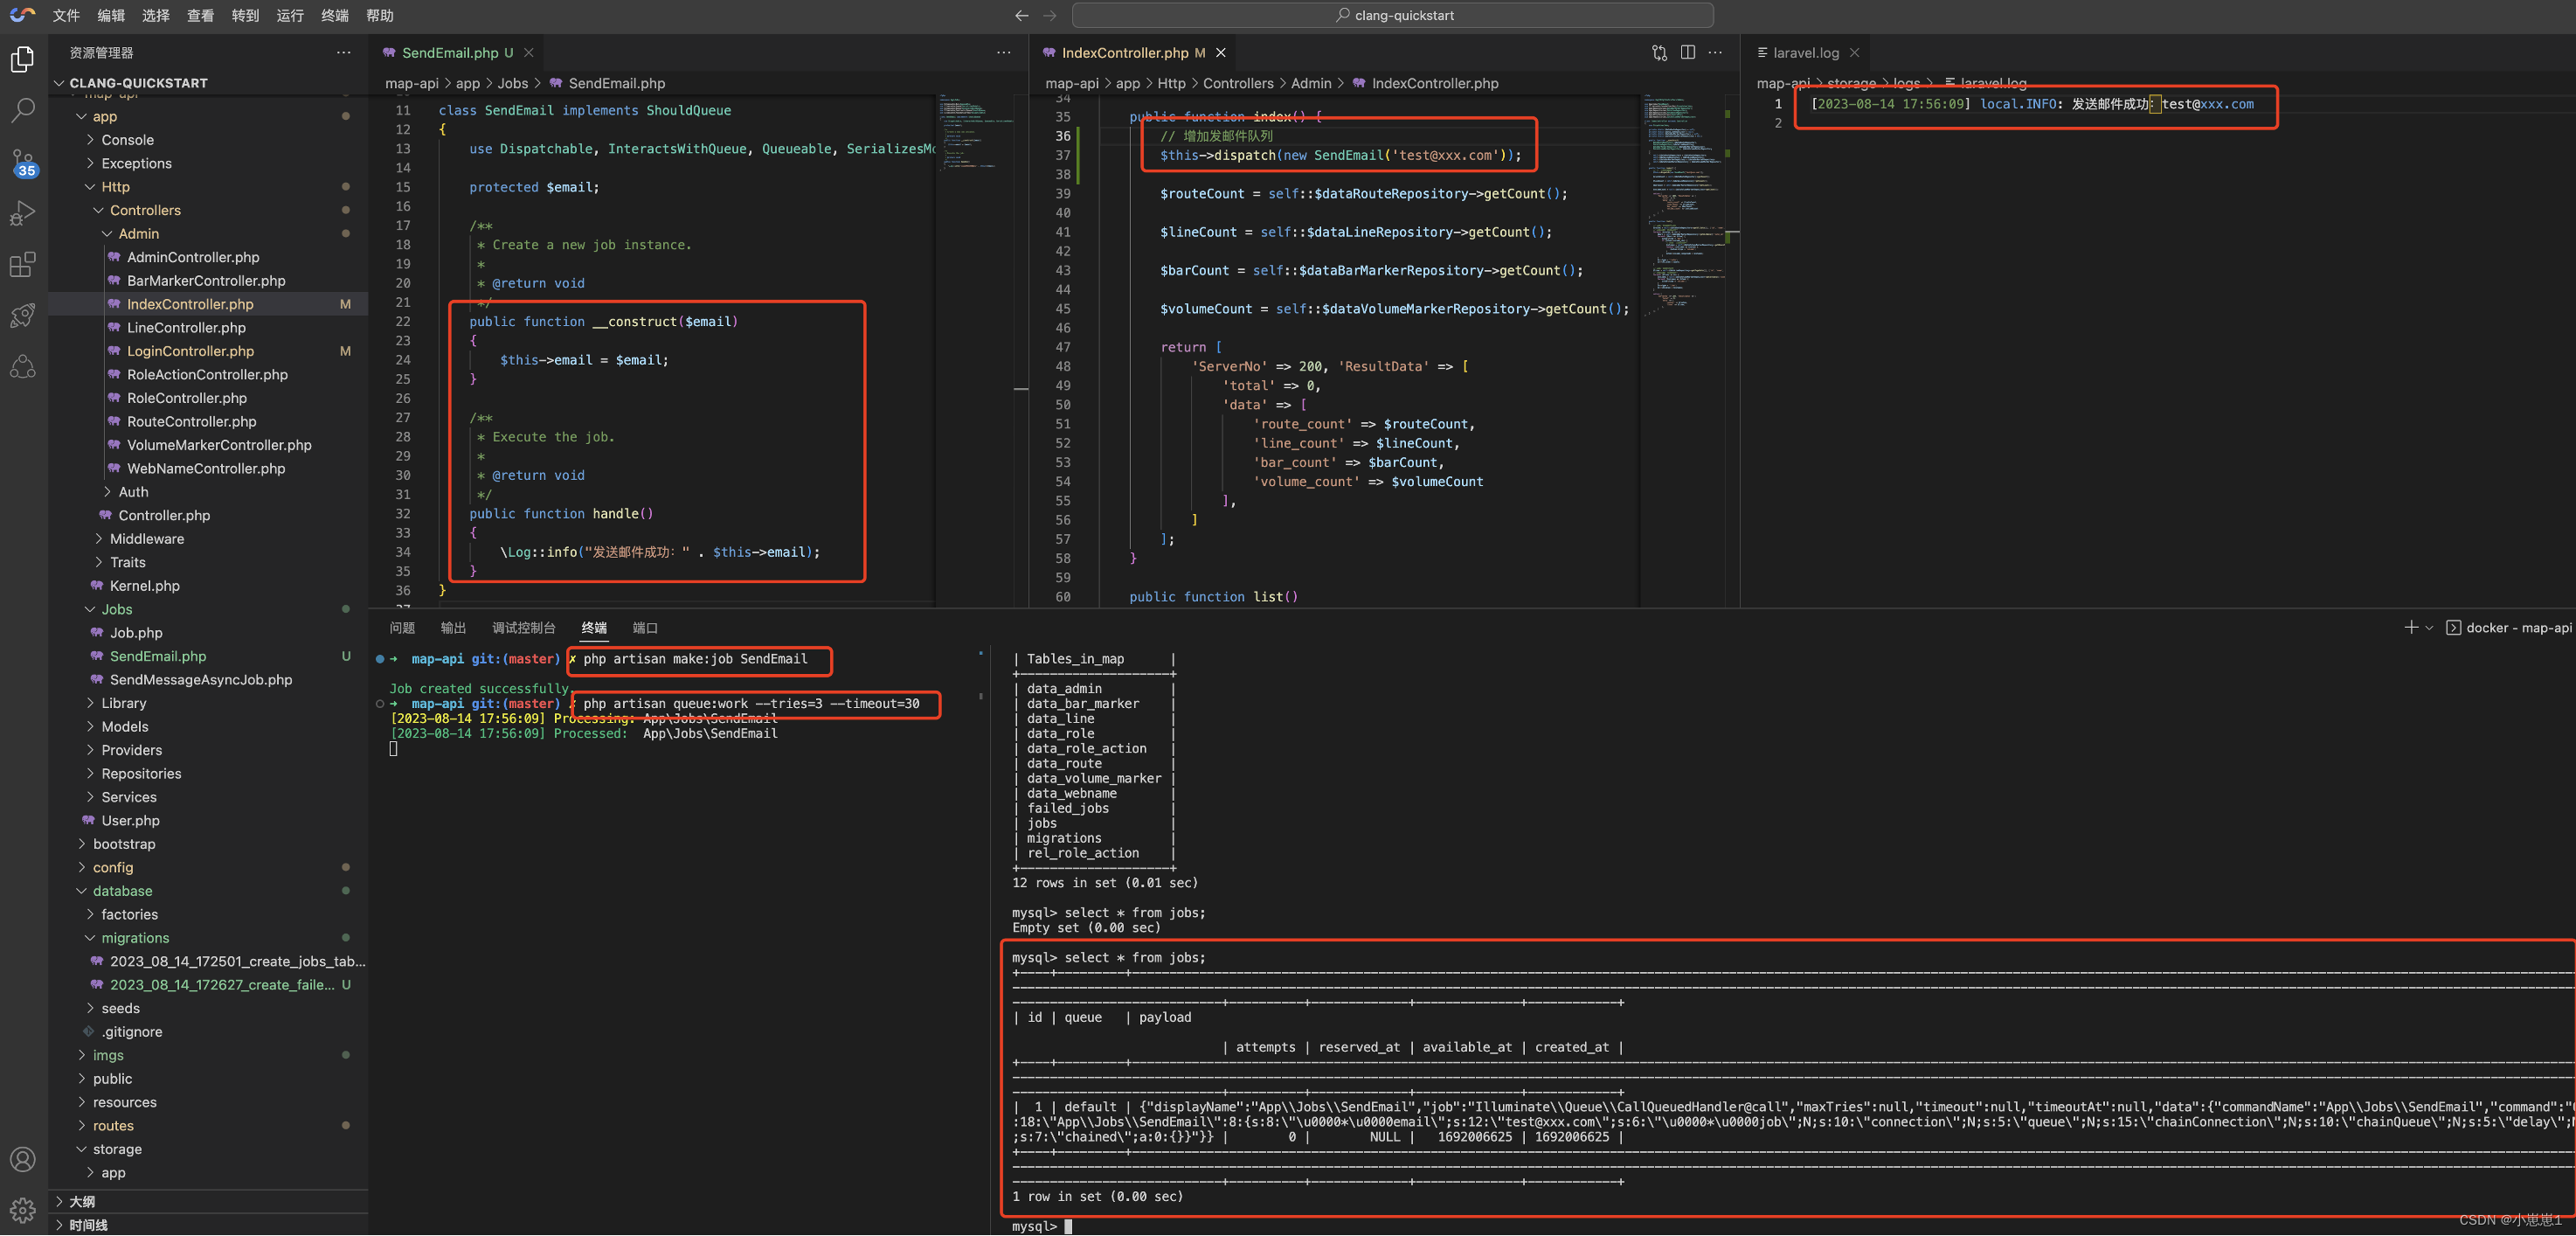This screenshot has width=2576, height=1236.
Task: Switch to the 问题 panel tab
Action: pyautogui.click(x=402, y=628)
